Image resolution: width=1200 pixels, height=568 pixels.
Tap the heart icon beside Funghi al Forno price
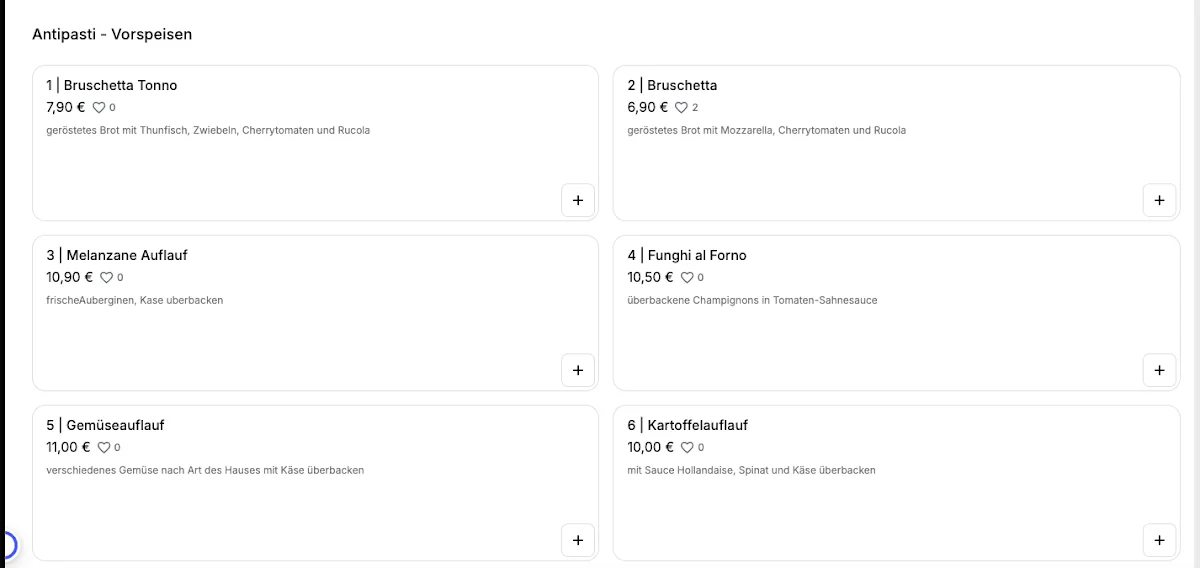pos(687,277)
